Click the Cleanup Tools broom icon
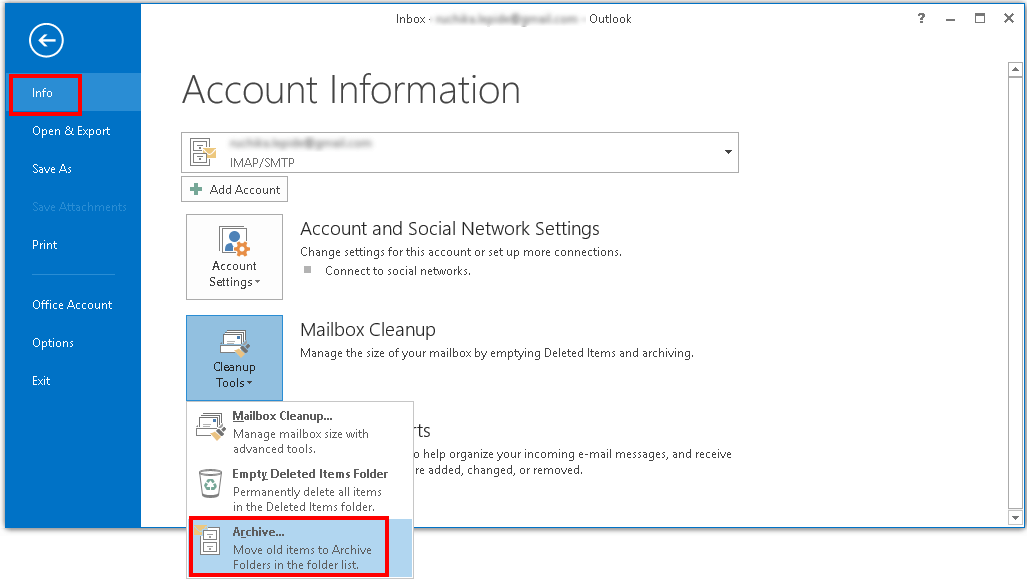Viewport: 1027px width, 582px height. click(234, 343)
